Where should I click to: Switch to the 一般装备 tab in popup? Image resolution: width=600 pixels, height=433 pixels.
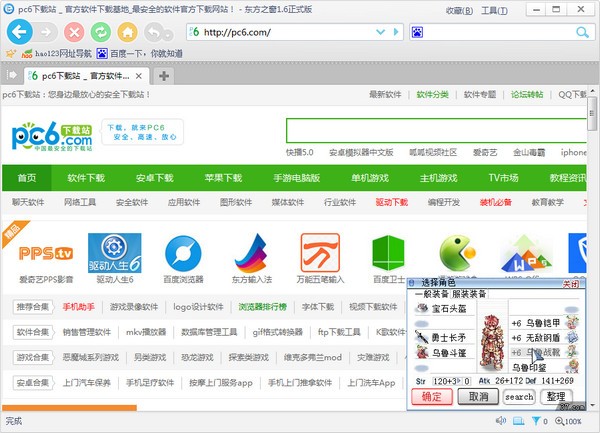432,294
